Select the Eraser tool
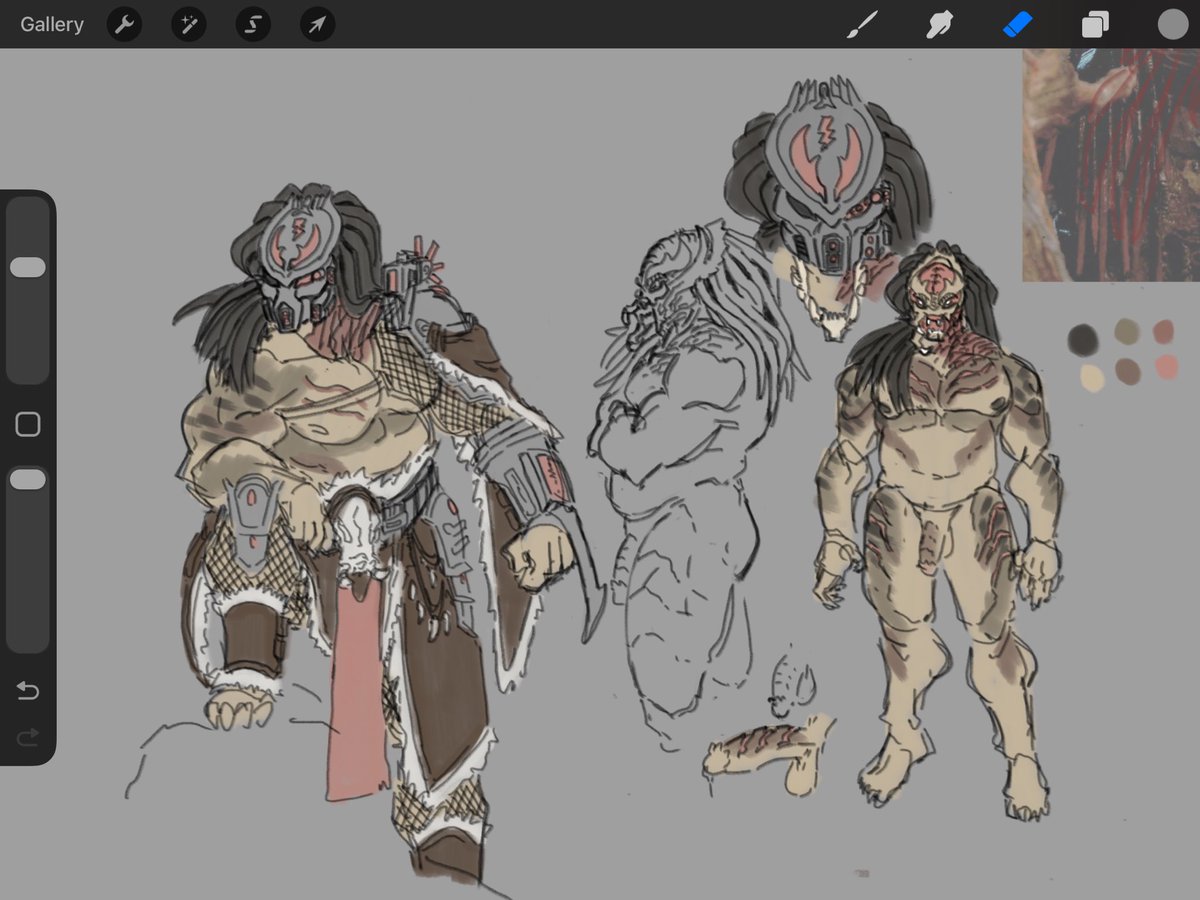Screen dimensions: 1200x900 tap(1017, 25)
